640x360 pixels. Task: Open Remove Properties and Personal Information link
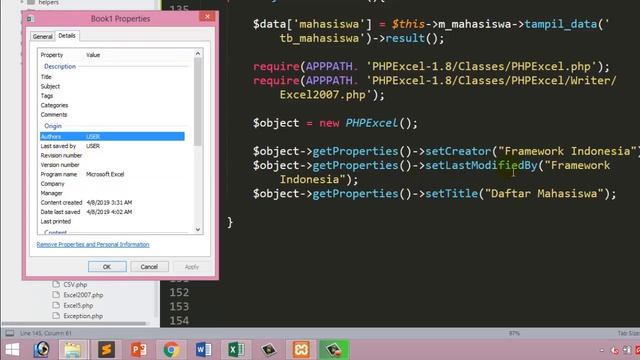point(93,244)
